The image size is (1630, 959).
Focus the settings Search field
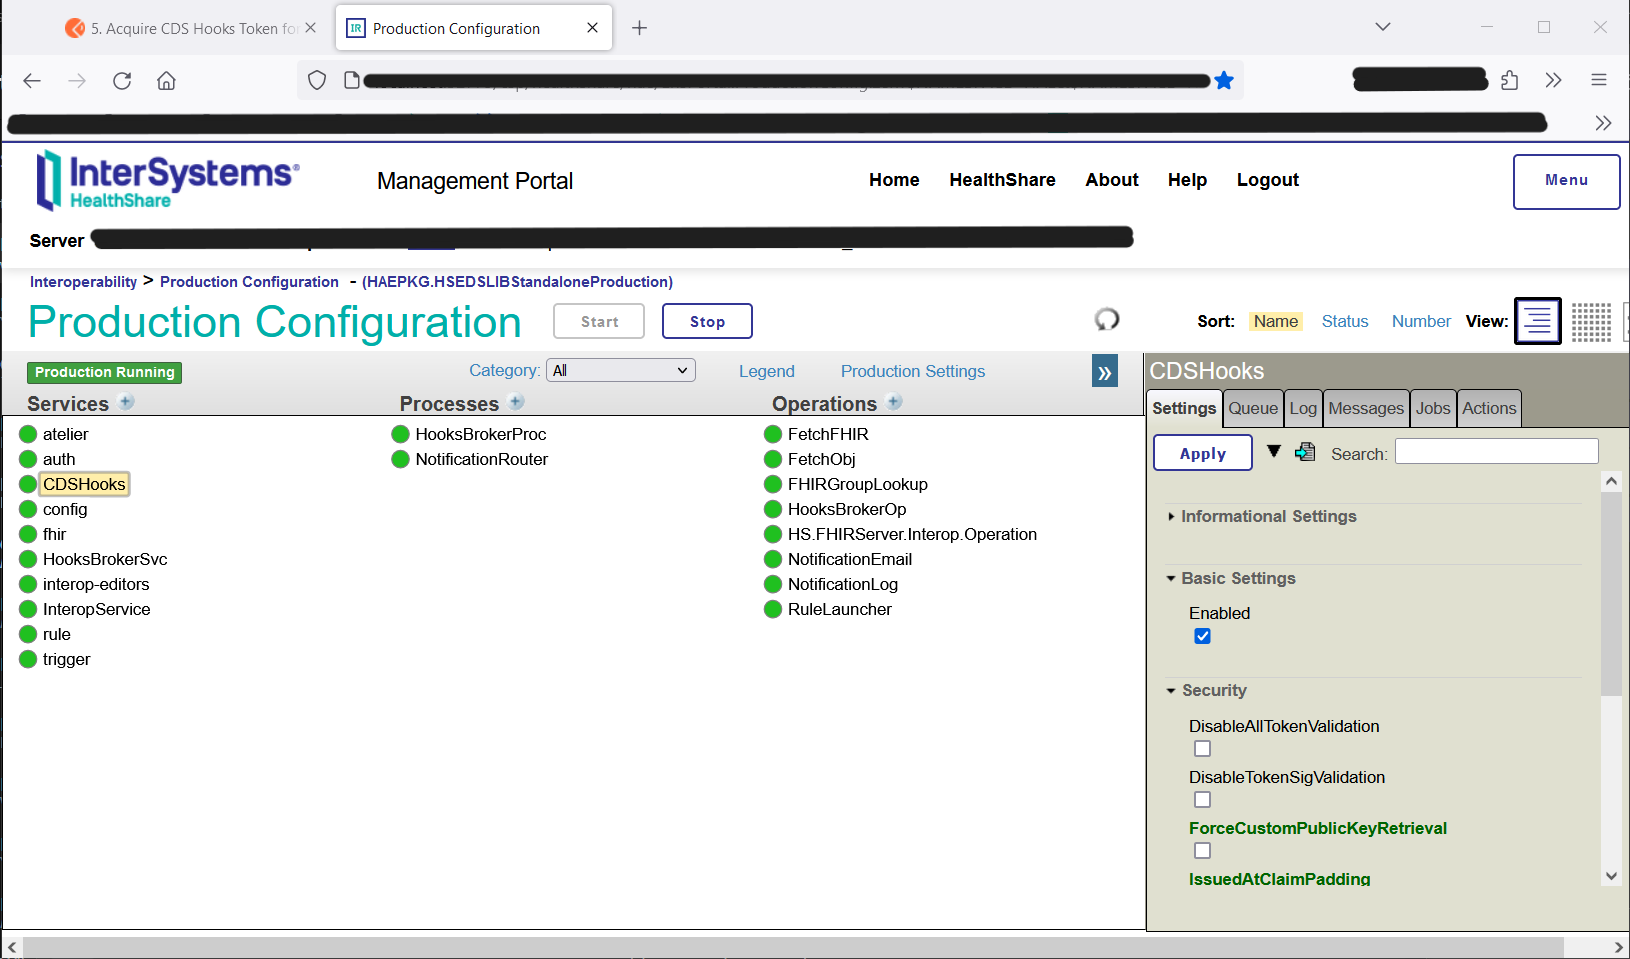coord(1497,452)
